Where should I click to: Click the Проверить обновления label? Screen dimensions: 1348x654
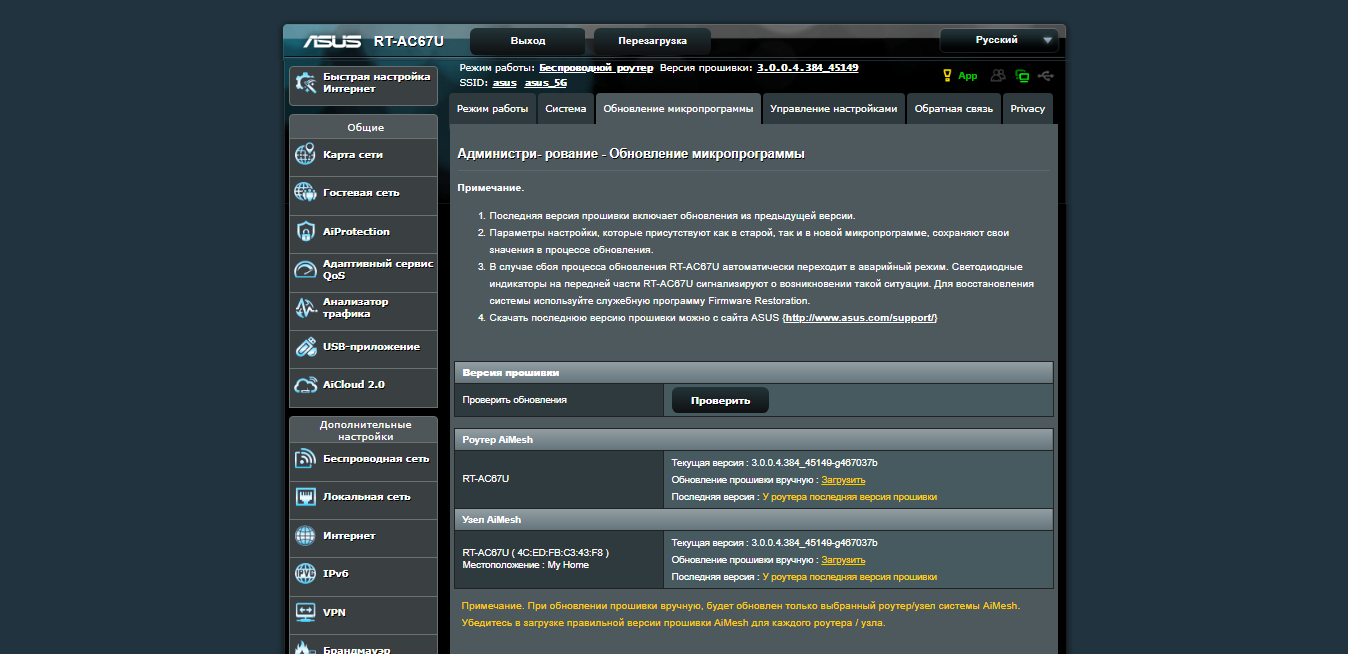tap(514, 400)
